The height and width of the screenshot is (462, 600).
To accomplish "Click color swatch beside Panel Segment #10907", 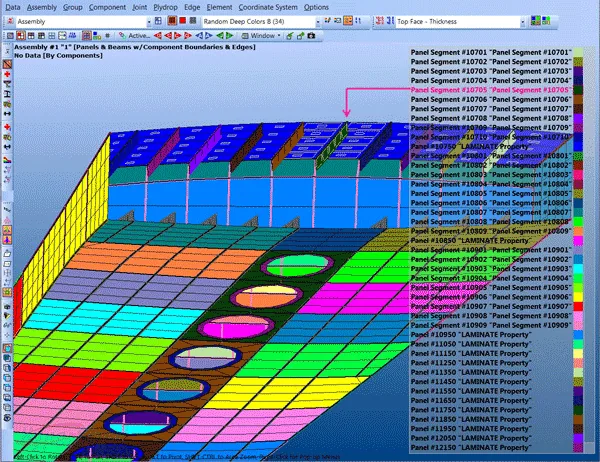I will click(578, 306).
